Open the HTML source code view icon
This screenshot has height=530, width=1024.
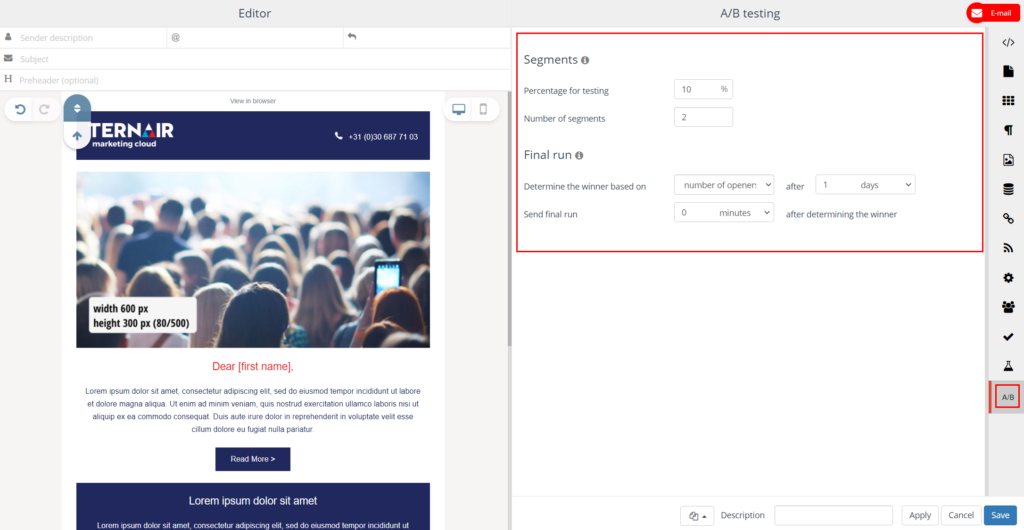[1008, 43]
